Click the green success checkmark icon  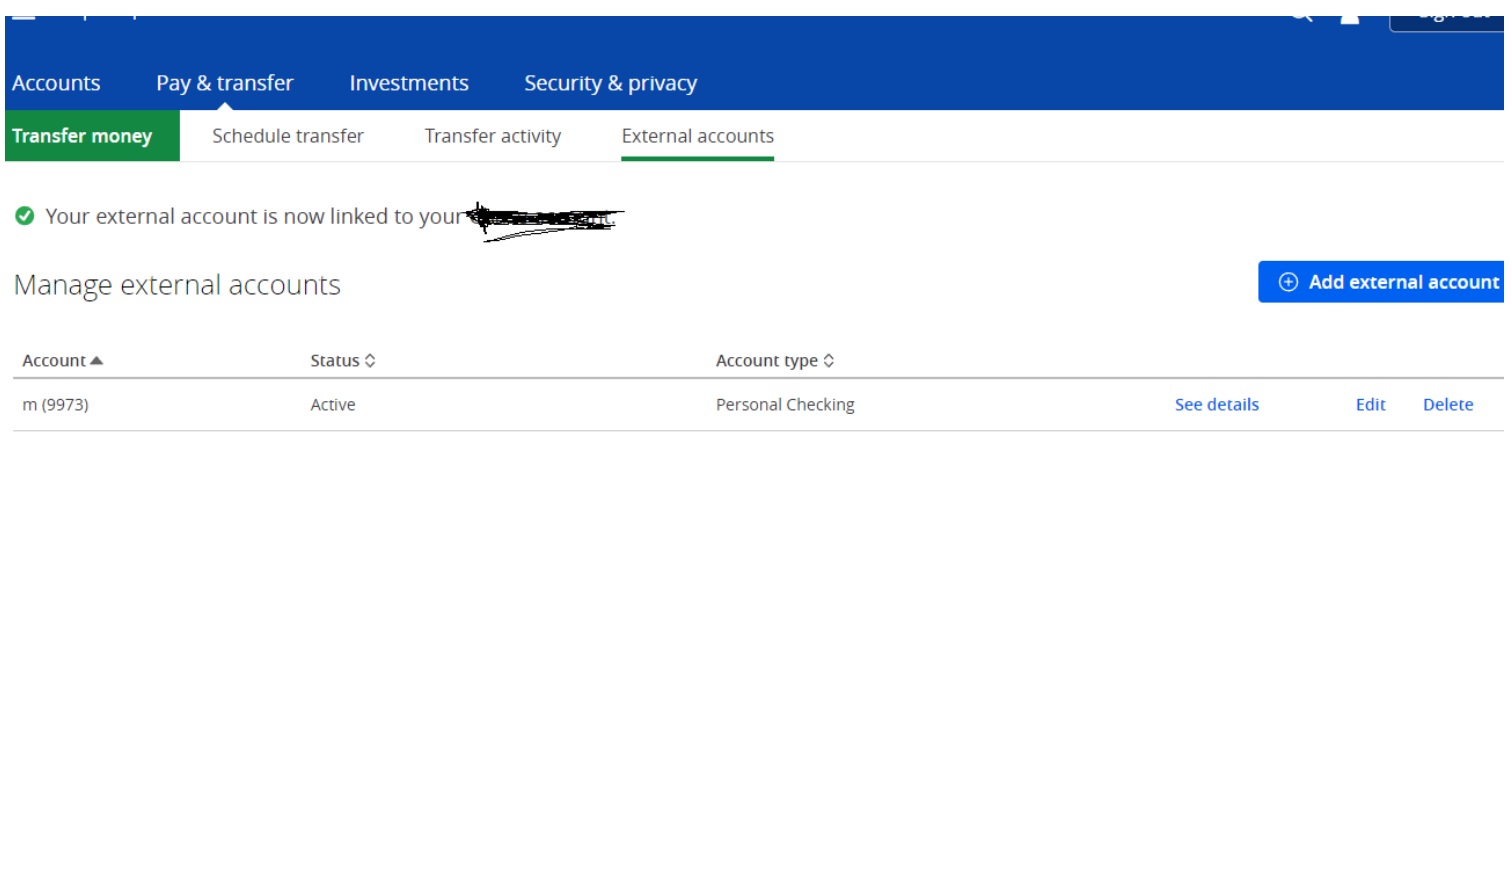[x=25, y=216]
